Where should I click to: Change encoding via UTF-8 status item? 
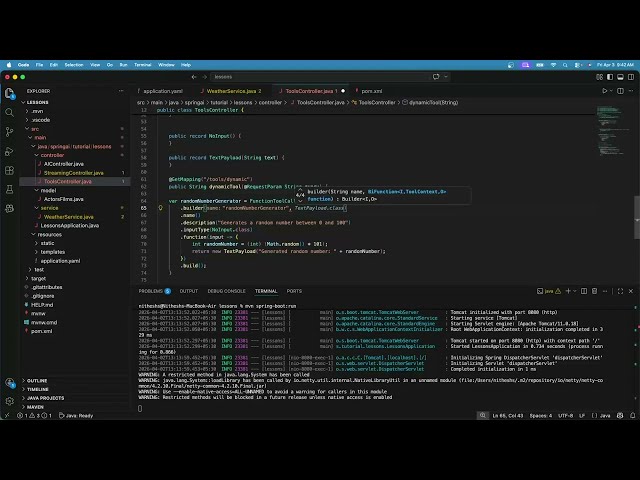coord(565,416)
